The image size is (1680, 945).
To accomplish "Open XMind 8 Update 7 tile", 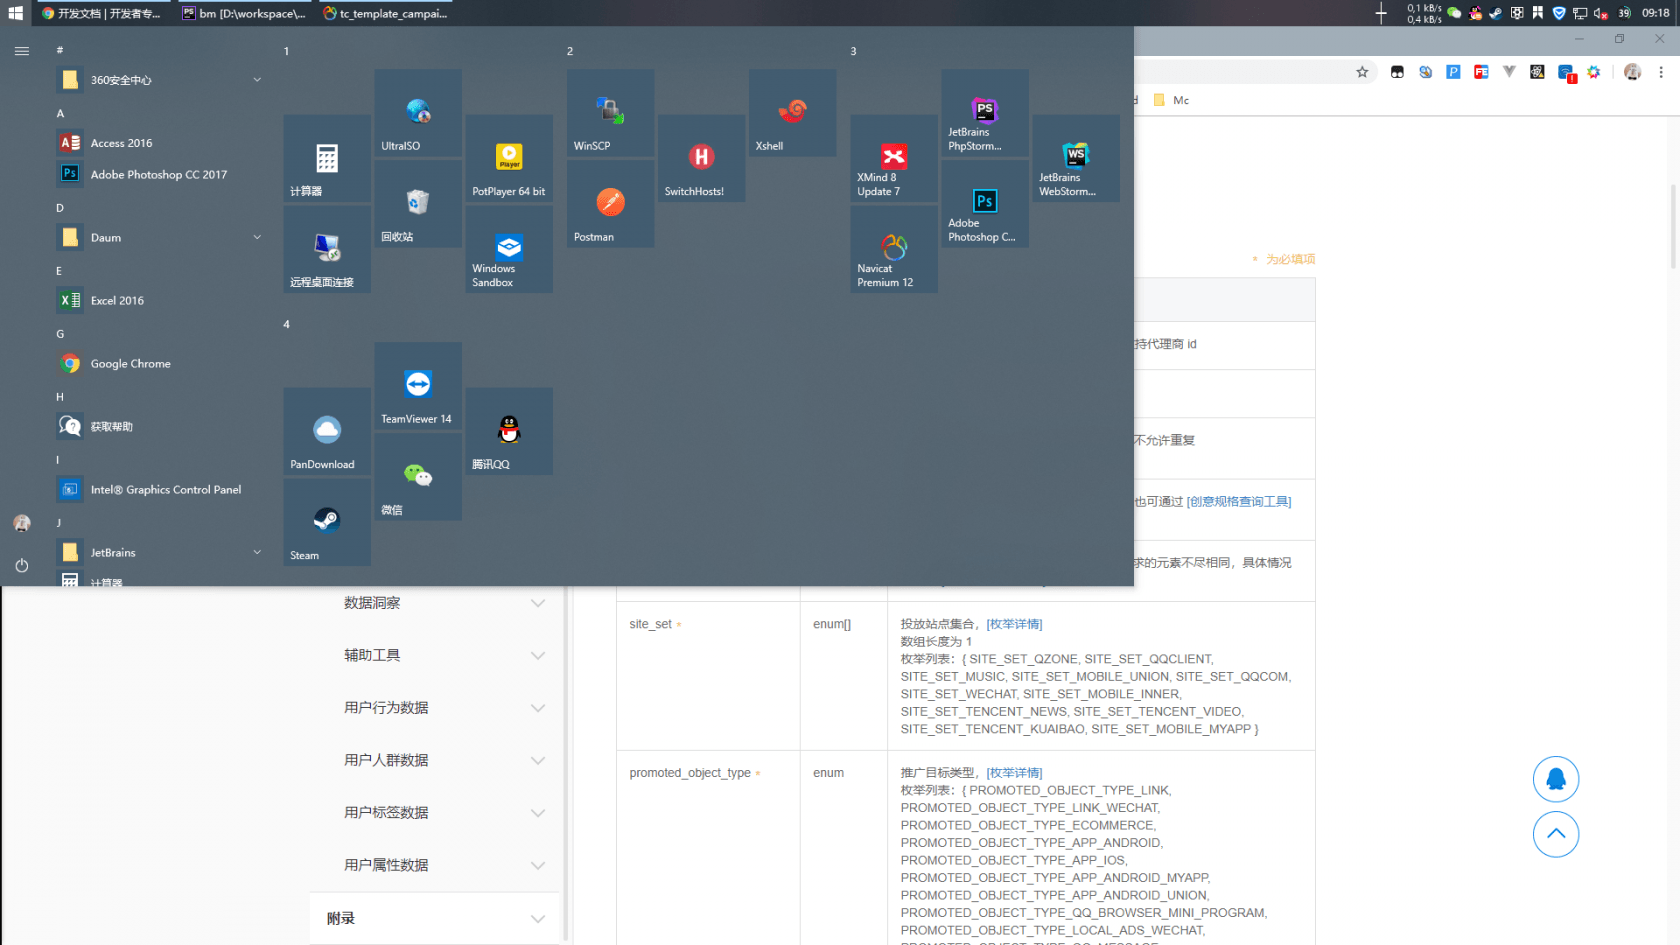I will click(x=894, y=158).
